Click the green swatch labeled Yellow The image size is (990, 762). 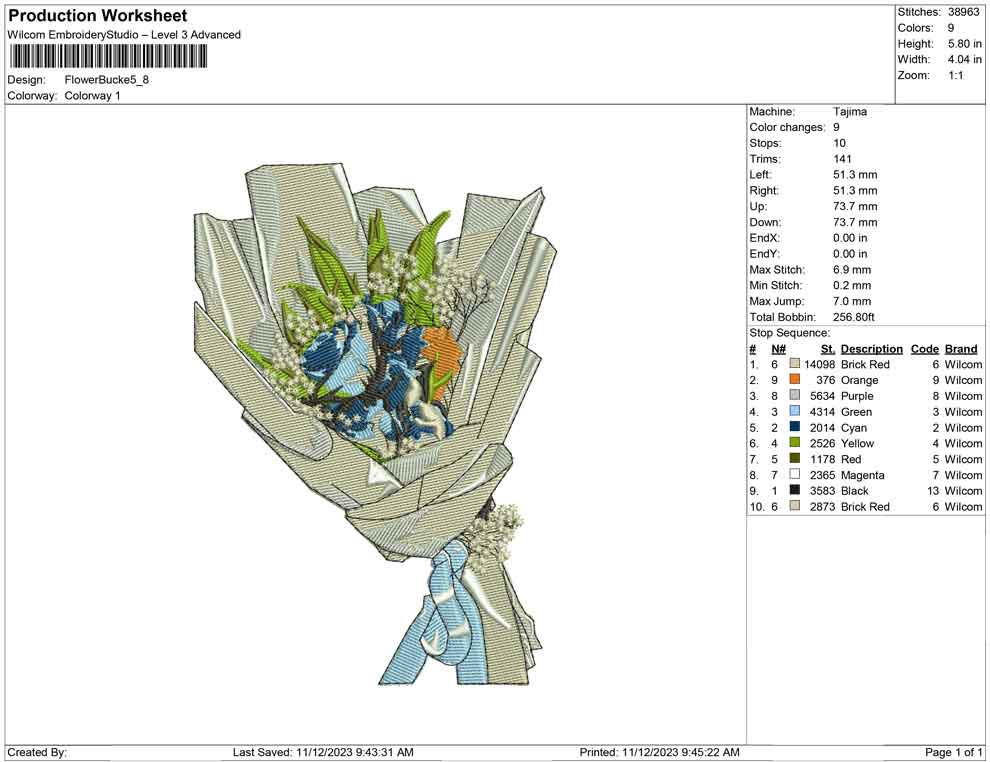pos(794,443)
